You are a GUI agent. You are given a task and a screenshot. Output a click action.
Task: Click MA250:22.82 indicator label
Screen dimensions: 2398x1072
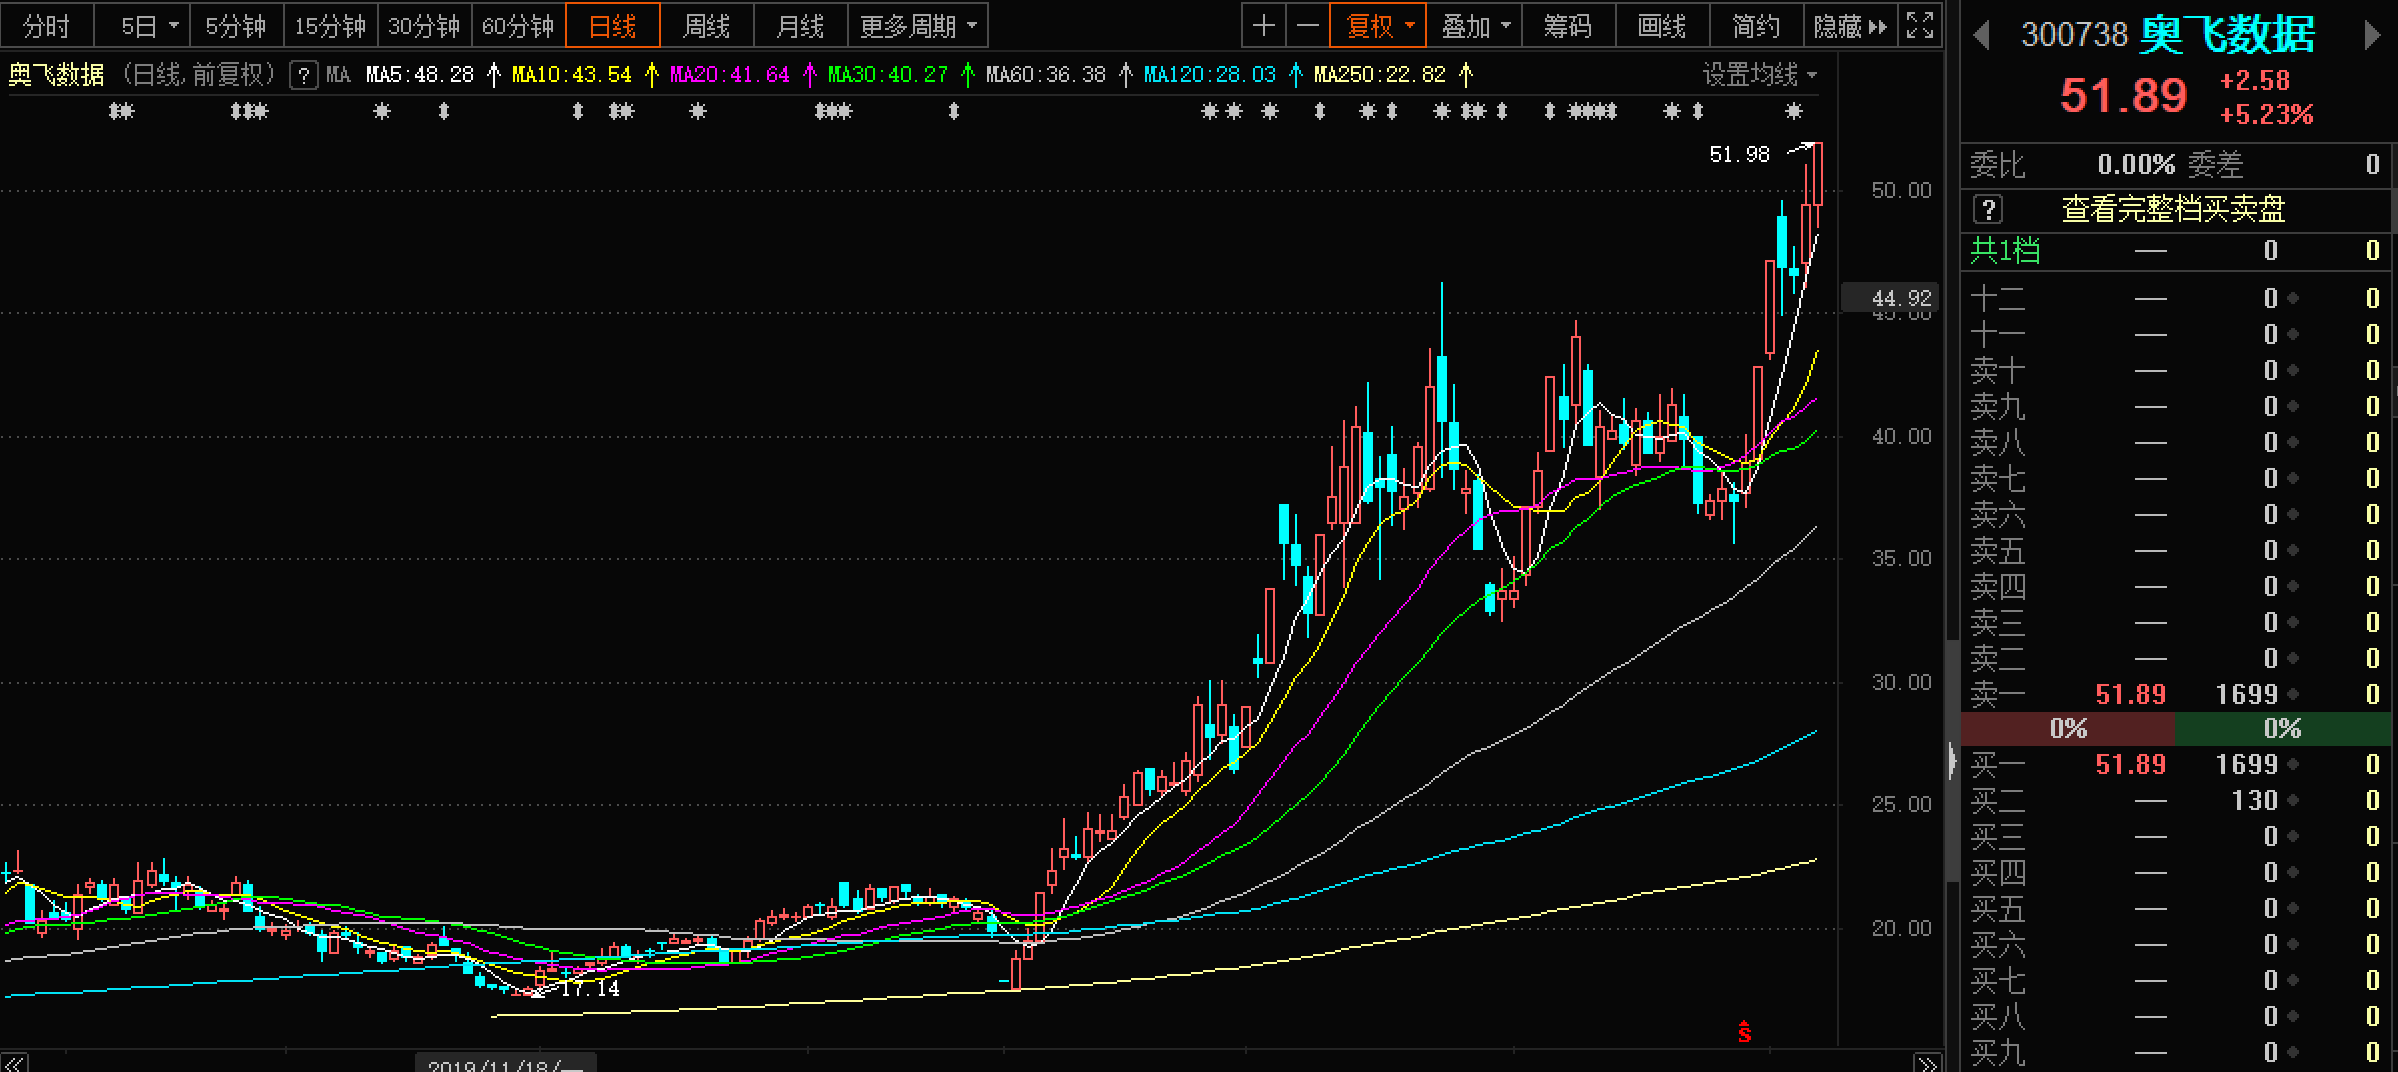click(1380, 75)
